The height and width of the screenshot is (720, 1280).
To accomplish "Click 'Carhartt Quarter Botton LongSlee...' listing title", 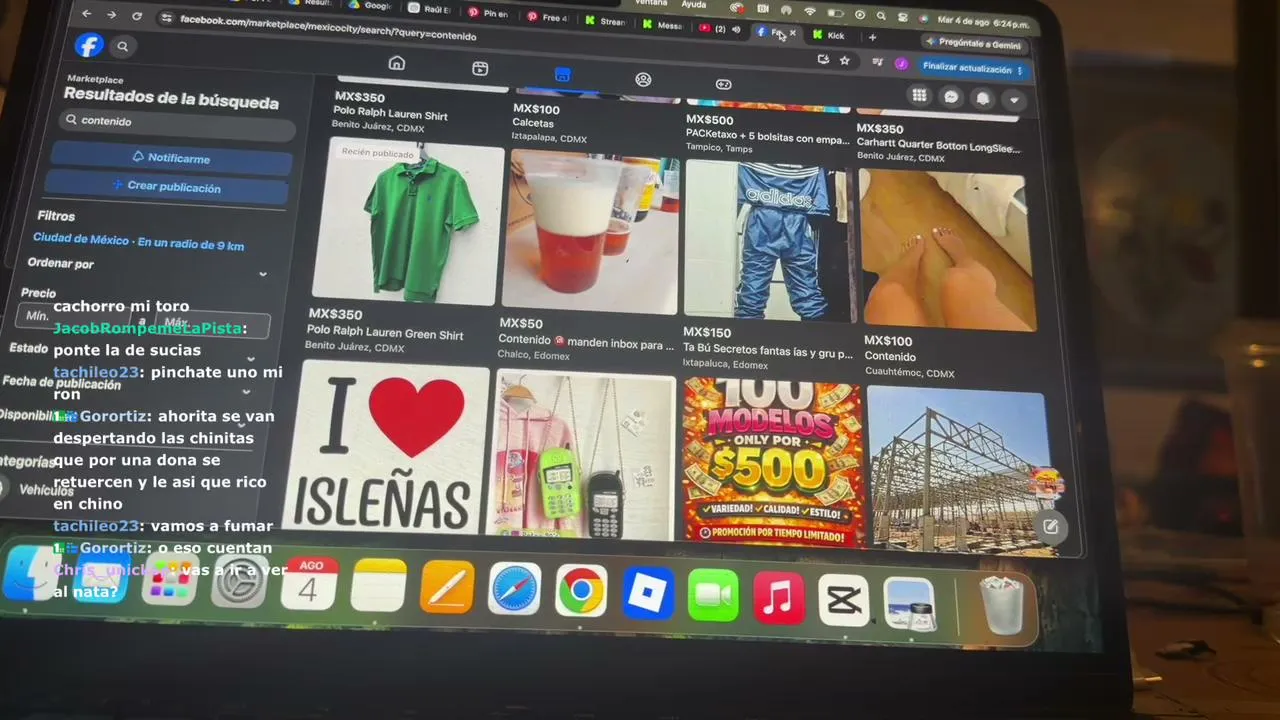I will click(938, 146).
